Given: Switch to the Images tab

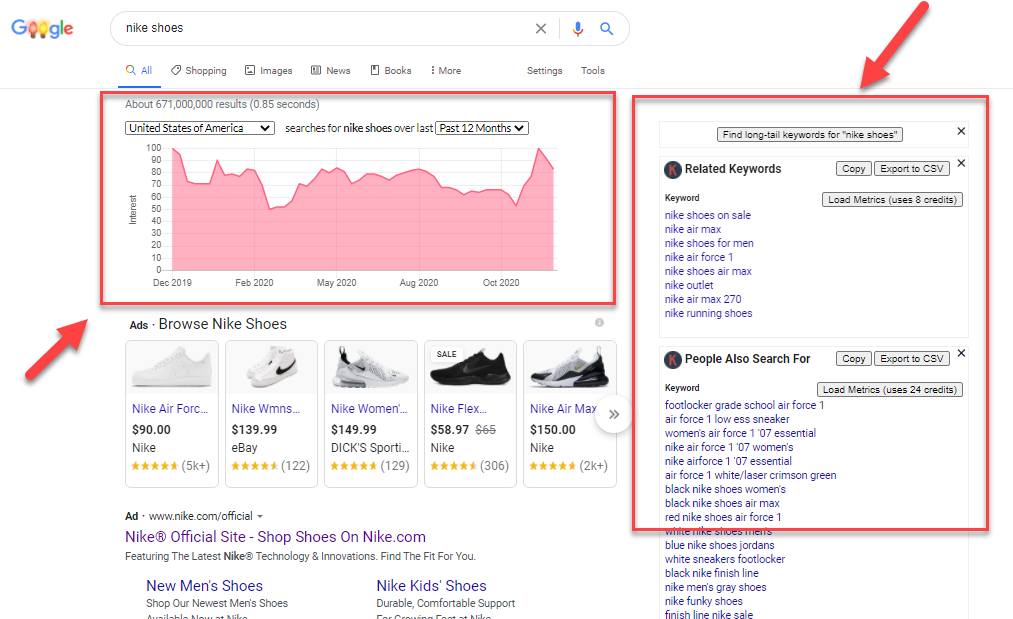Looking at the screenshot, I should tap(268, 70).
